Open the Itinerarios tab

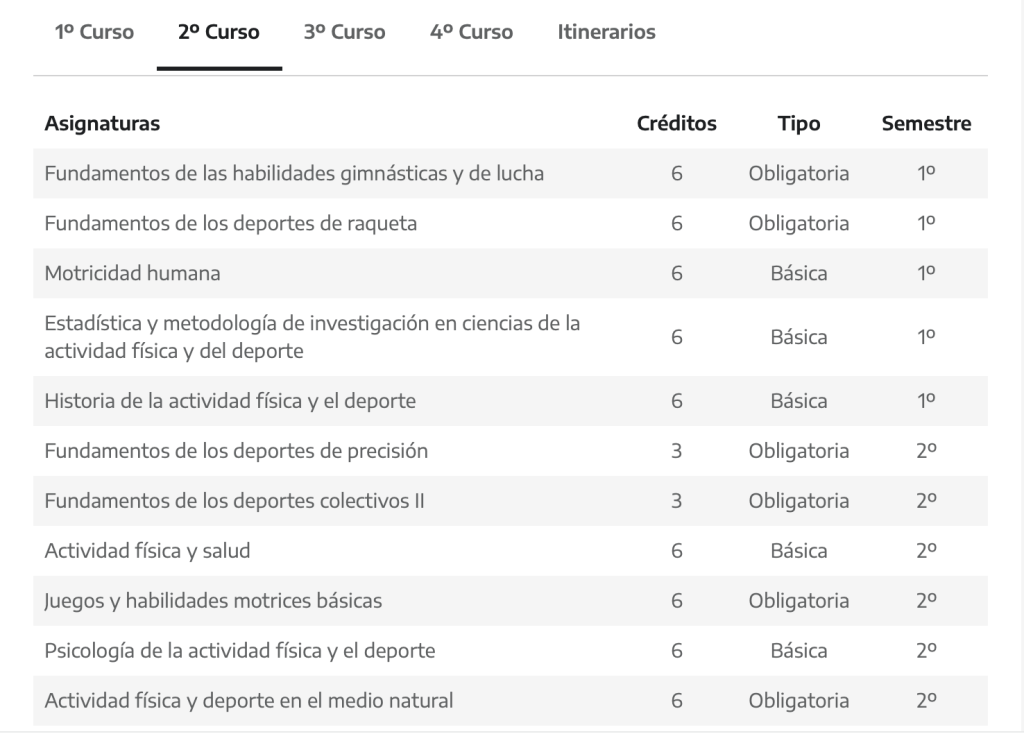(606, 32)
